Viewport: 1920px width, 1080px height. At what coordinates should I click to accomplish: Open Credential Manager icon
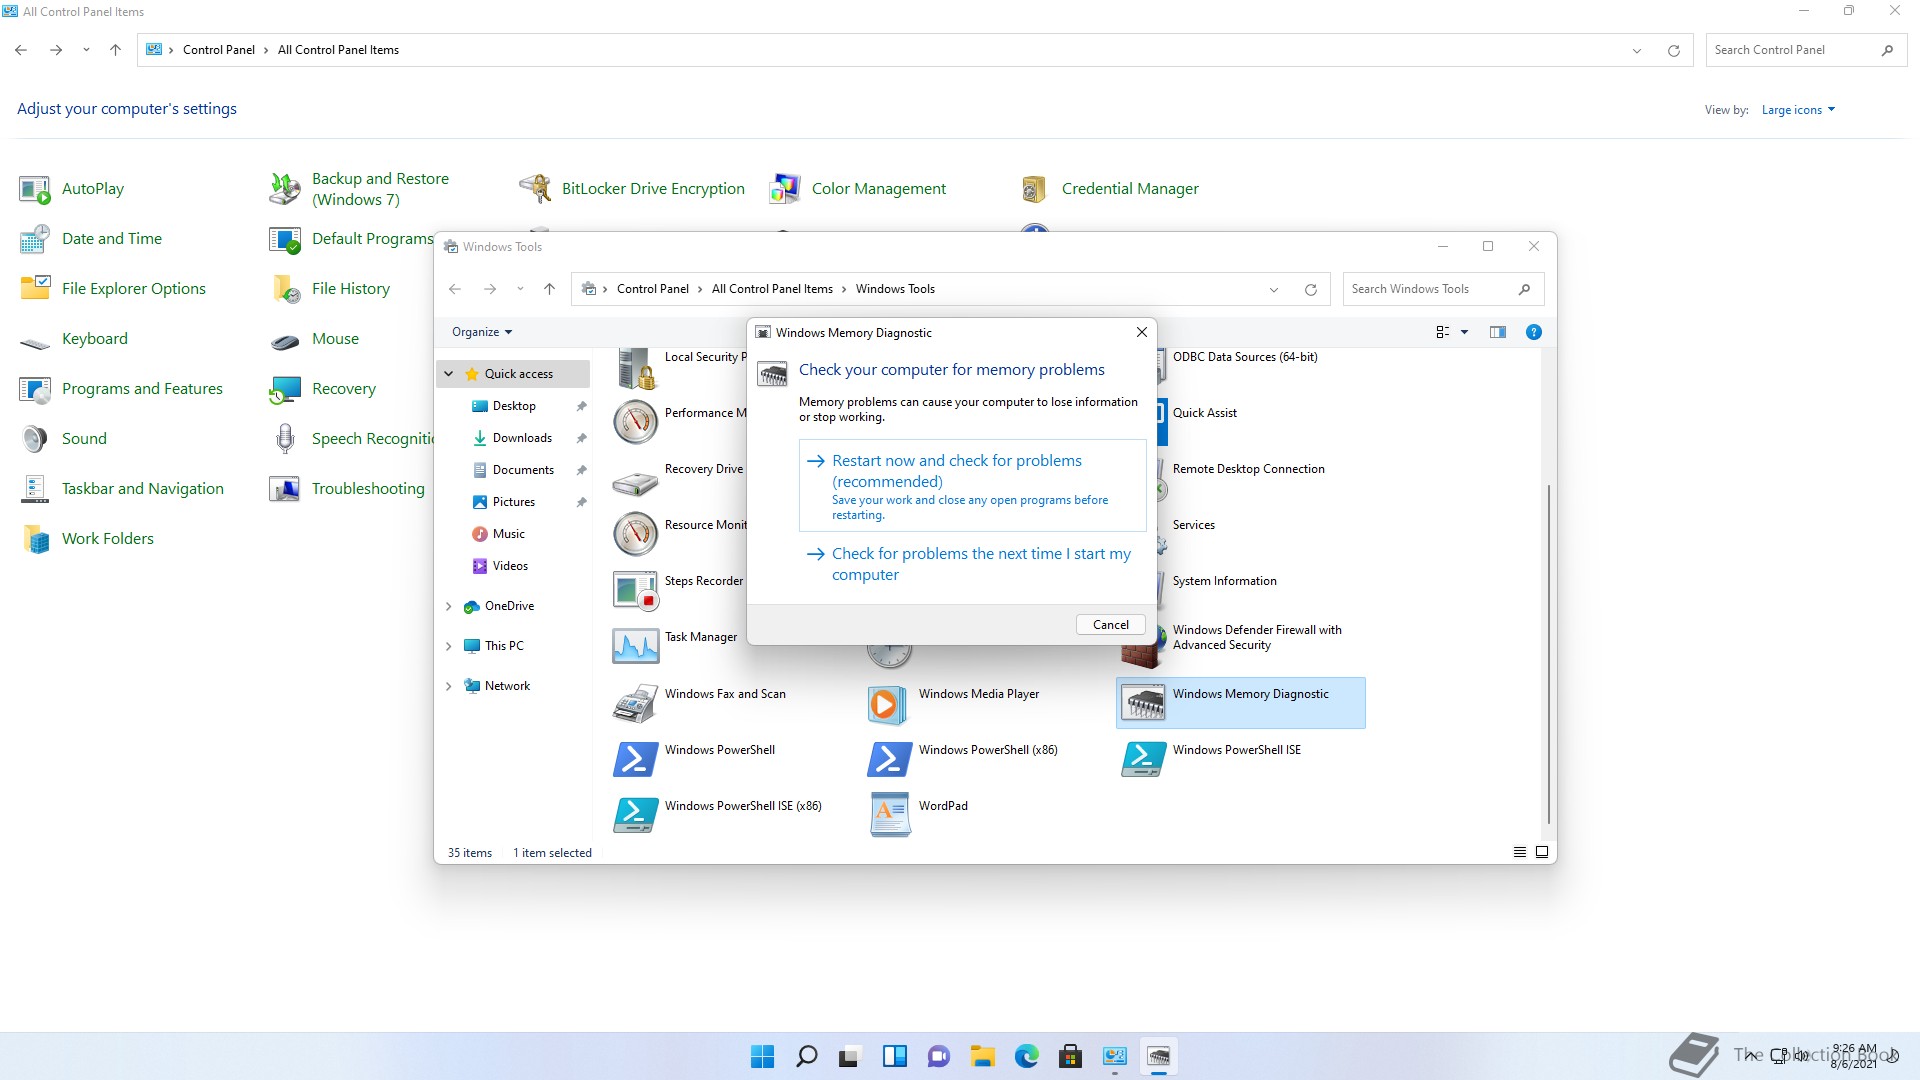click(x=1035, y=189)
